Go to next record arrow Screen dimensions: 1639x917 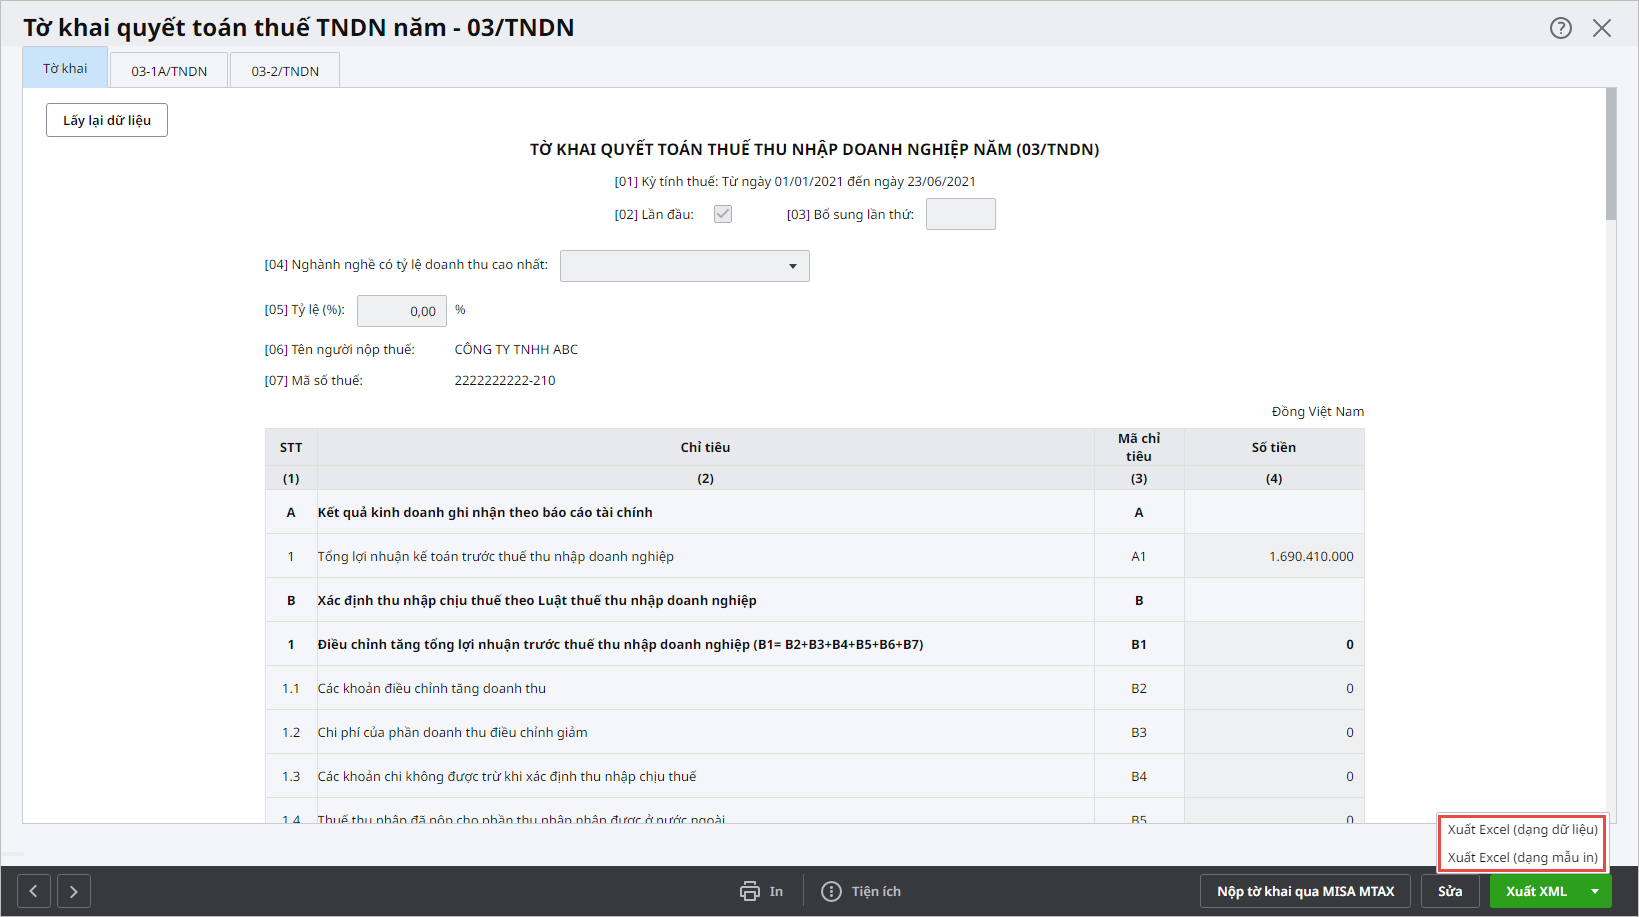pos(74,891)
